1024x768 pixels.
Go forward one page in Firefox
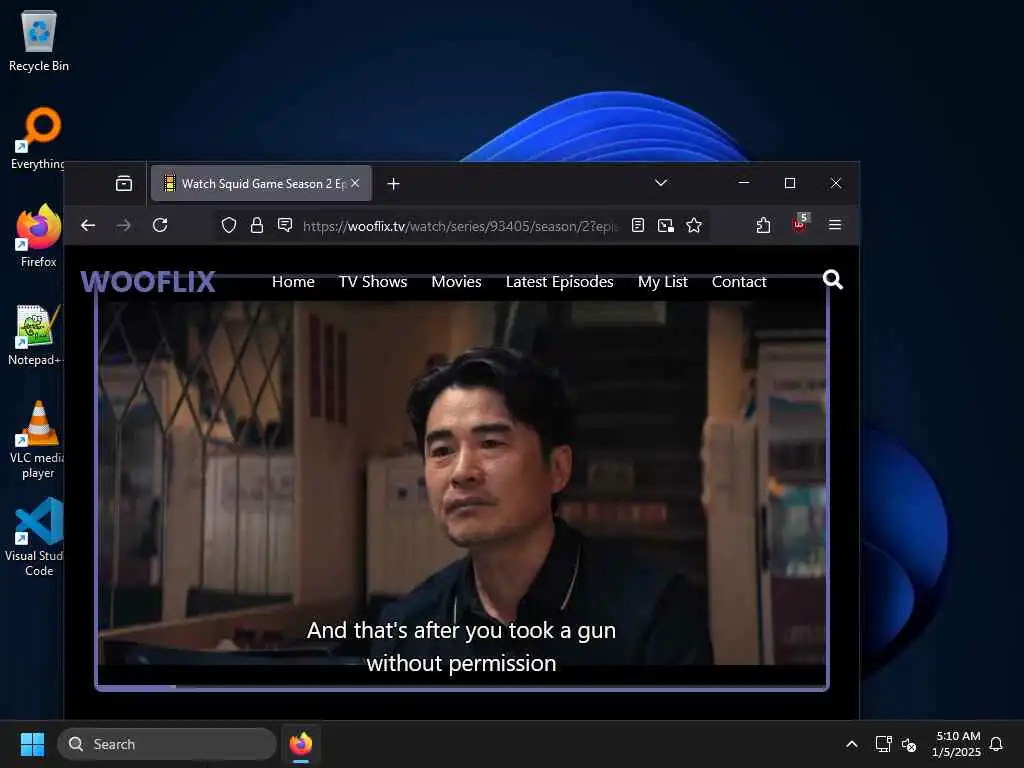[123, 225]
